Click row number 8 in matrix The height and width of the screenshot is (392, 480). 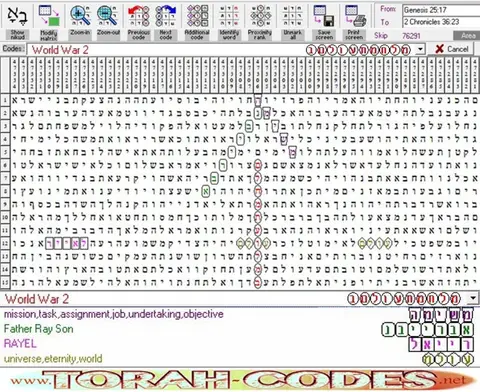(x=5, y=191)
